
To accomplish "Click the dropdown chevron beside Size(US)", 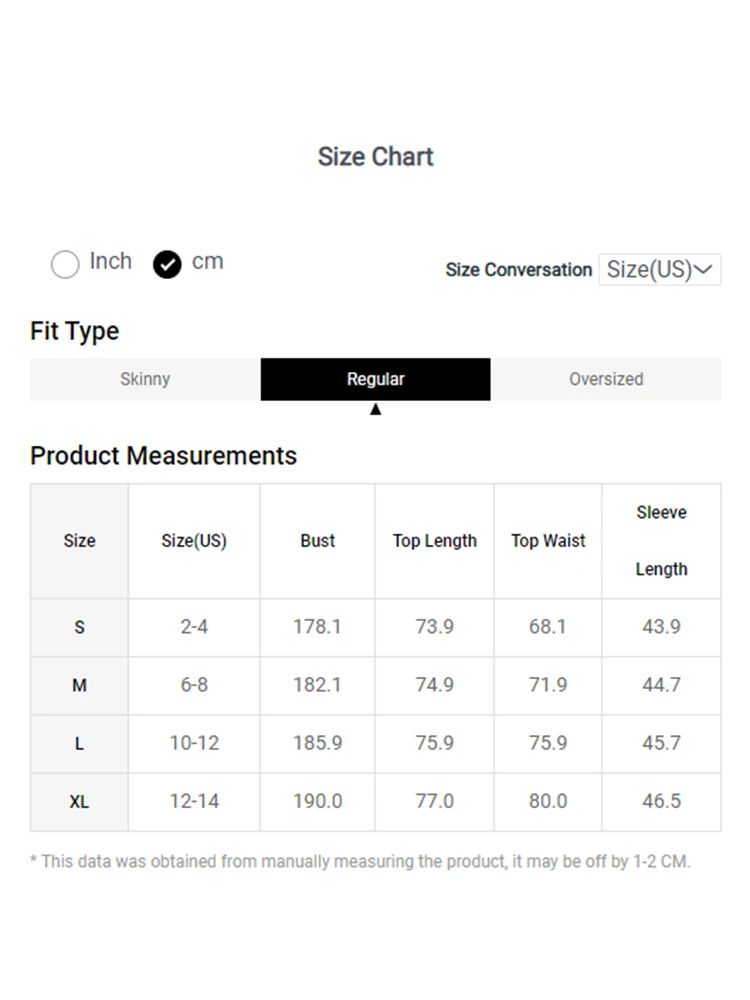I will 704,269.
